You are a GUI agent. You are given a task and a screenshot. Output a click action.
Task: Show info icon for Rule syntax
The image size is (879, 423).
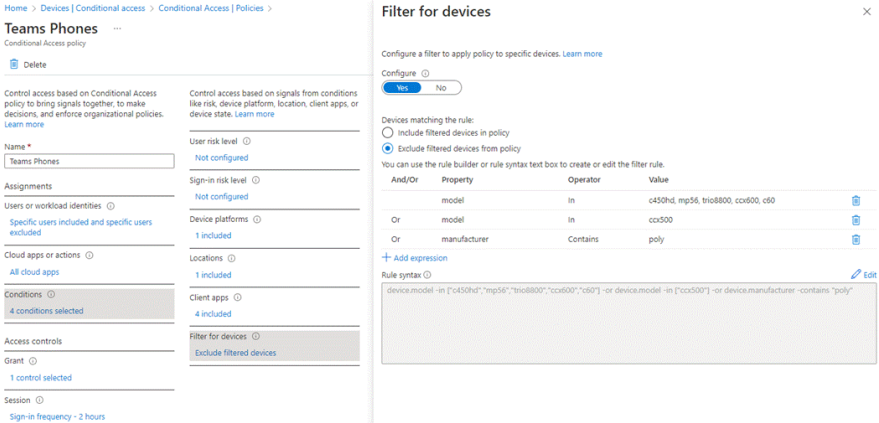click(x=427, y=274)
